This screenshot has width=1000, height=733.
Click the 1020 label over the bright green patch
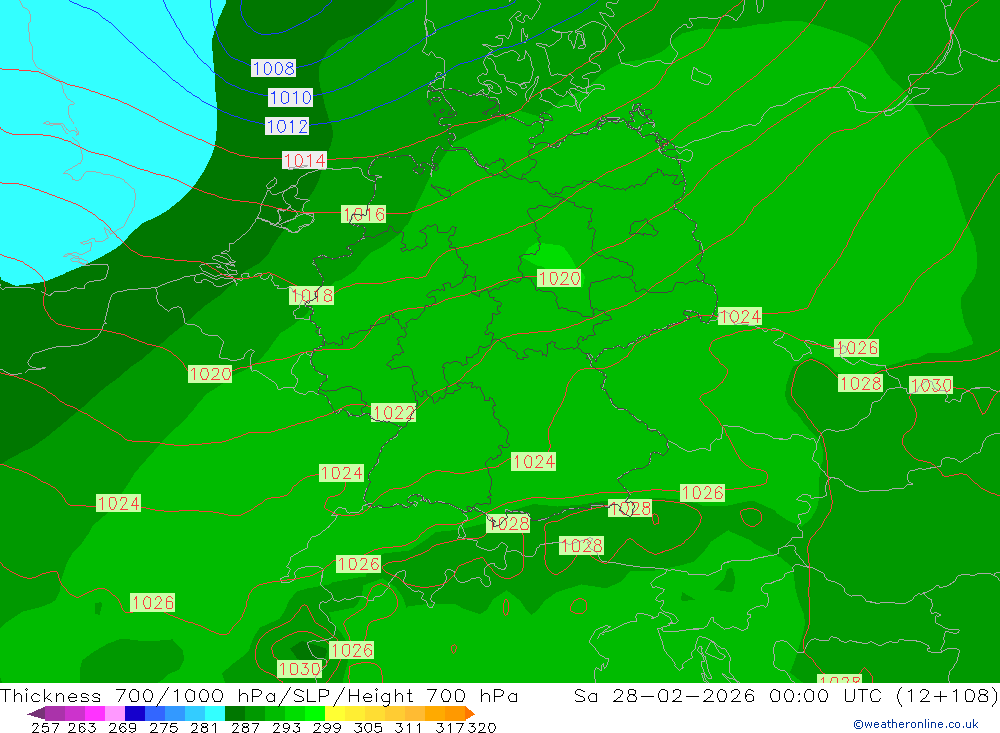click(x=559, y=278)
